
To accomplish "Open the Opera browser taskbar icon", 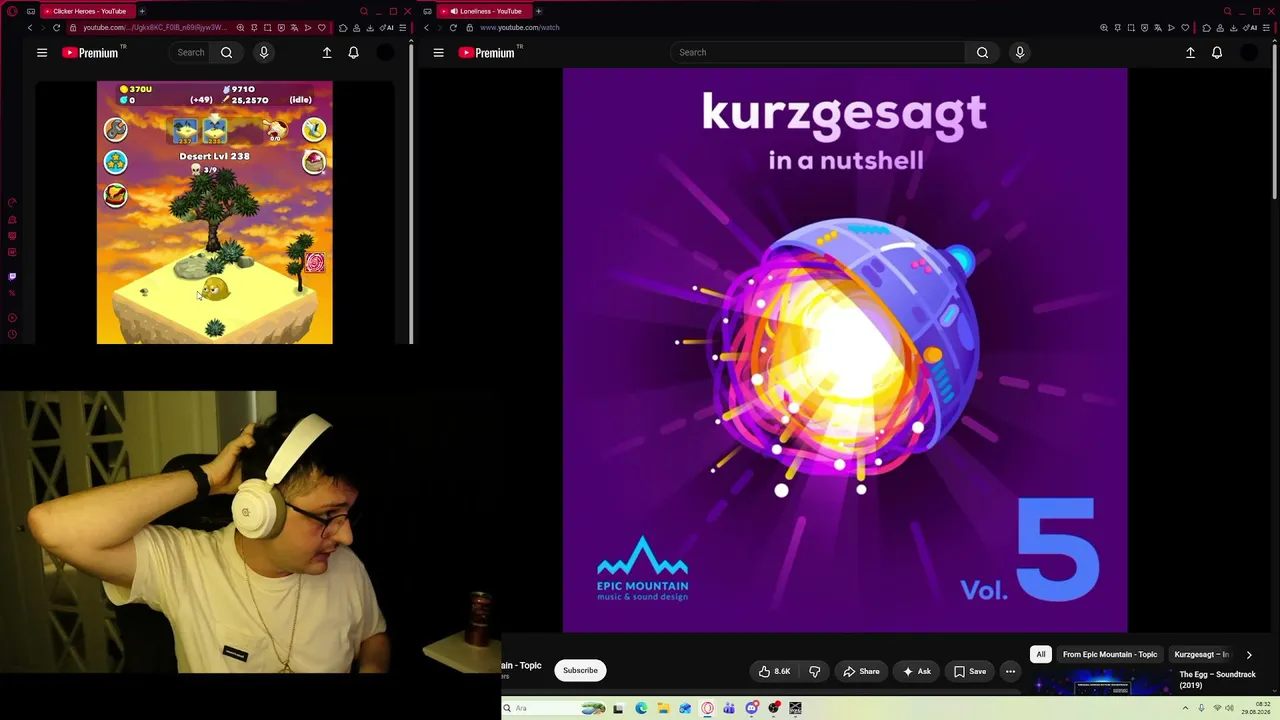I will coord(707,708).
